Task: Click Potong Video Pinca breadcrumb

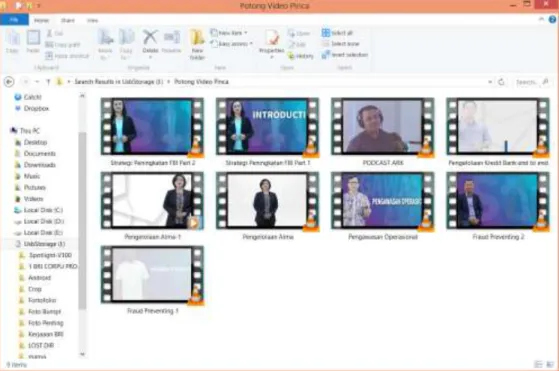Action: (201, 82)
